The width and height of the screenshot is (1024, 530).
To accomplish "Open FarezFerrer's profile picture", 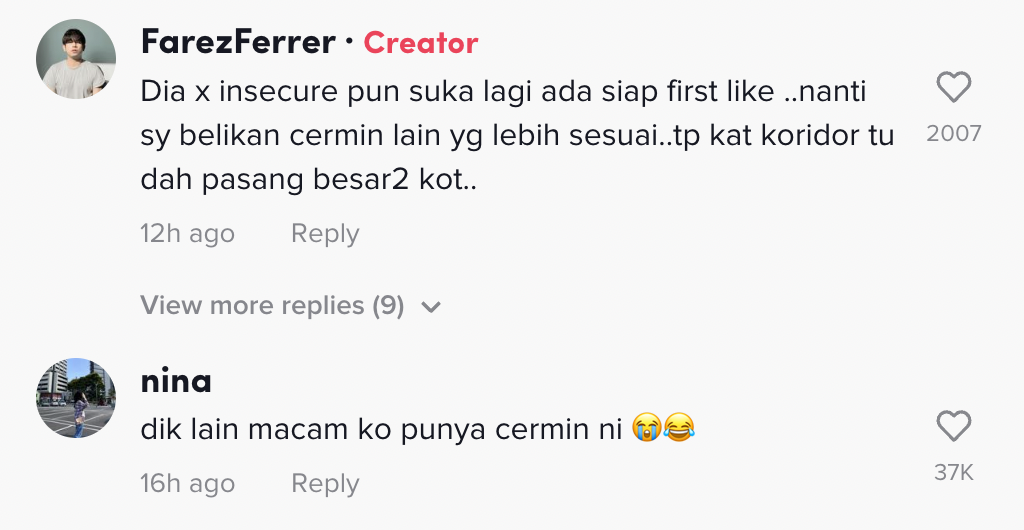I will point(76,59).
